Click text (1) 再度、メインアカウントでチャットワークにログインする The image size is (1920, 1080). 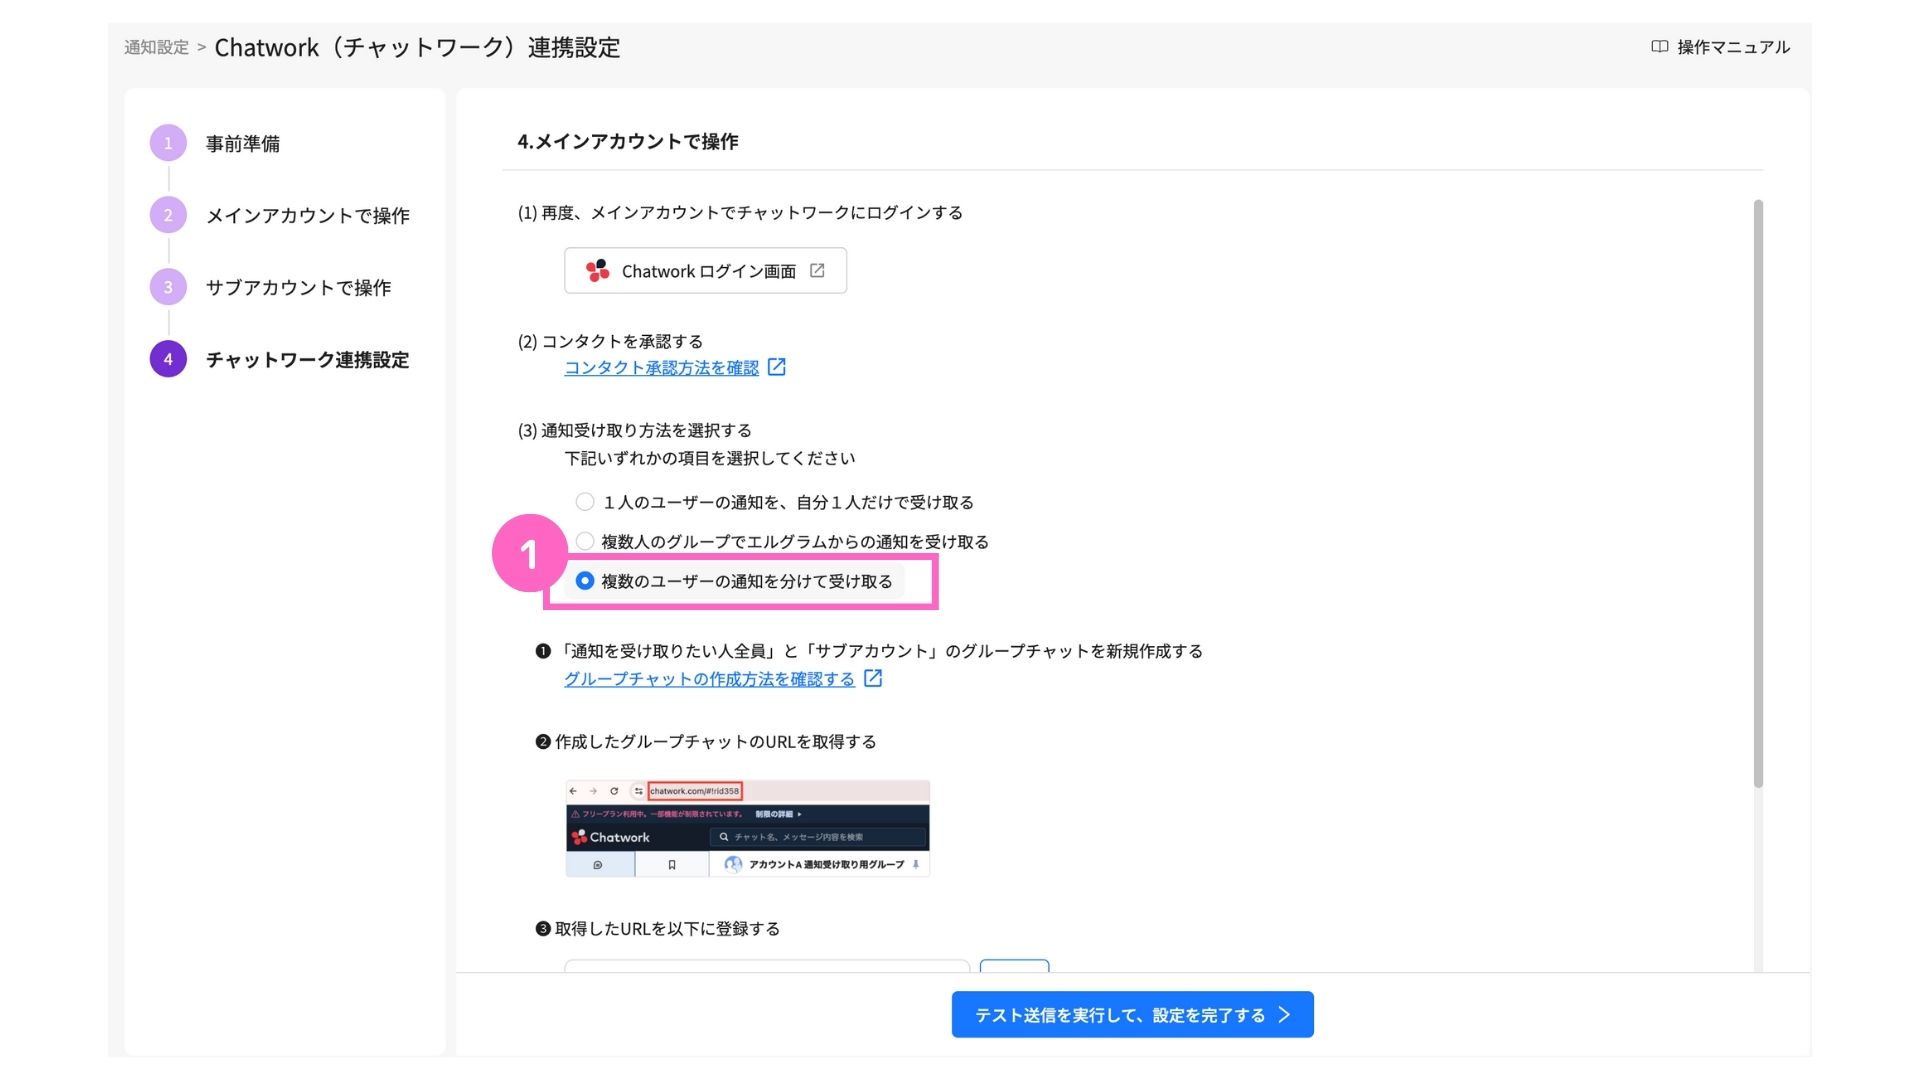(740, 213)
